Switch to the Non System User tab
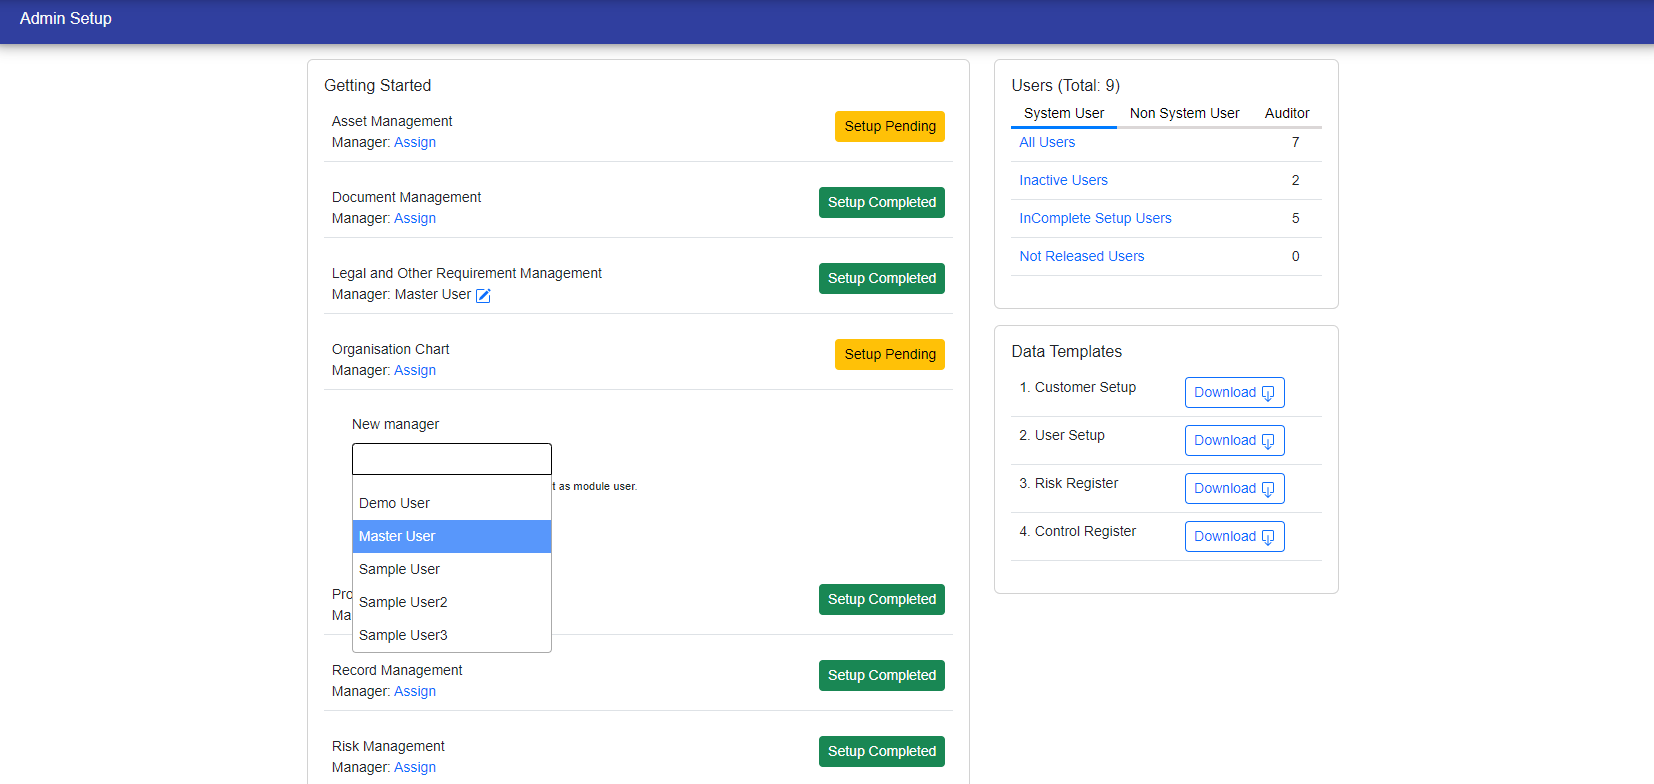 pyautogui.click(x=1184, y=113)
